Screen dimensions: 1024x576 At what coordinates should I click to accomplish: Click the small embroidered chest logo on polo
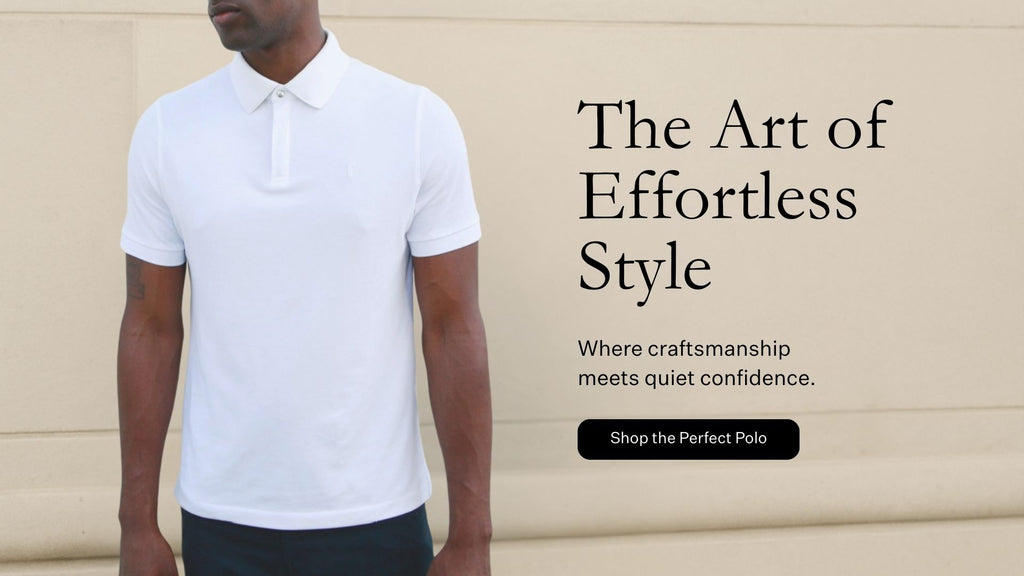pos(351,171)
